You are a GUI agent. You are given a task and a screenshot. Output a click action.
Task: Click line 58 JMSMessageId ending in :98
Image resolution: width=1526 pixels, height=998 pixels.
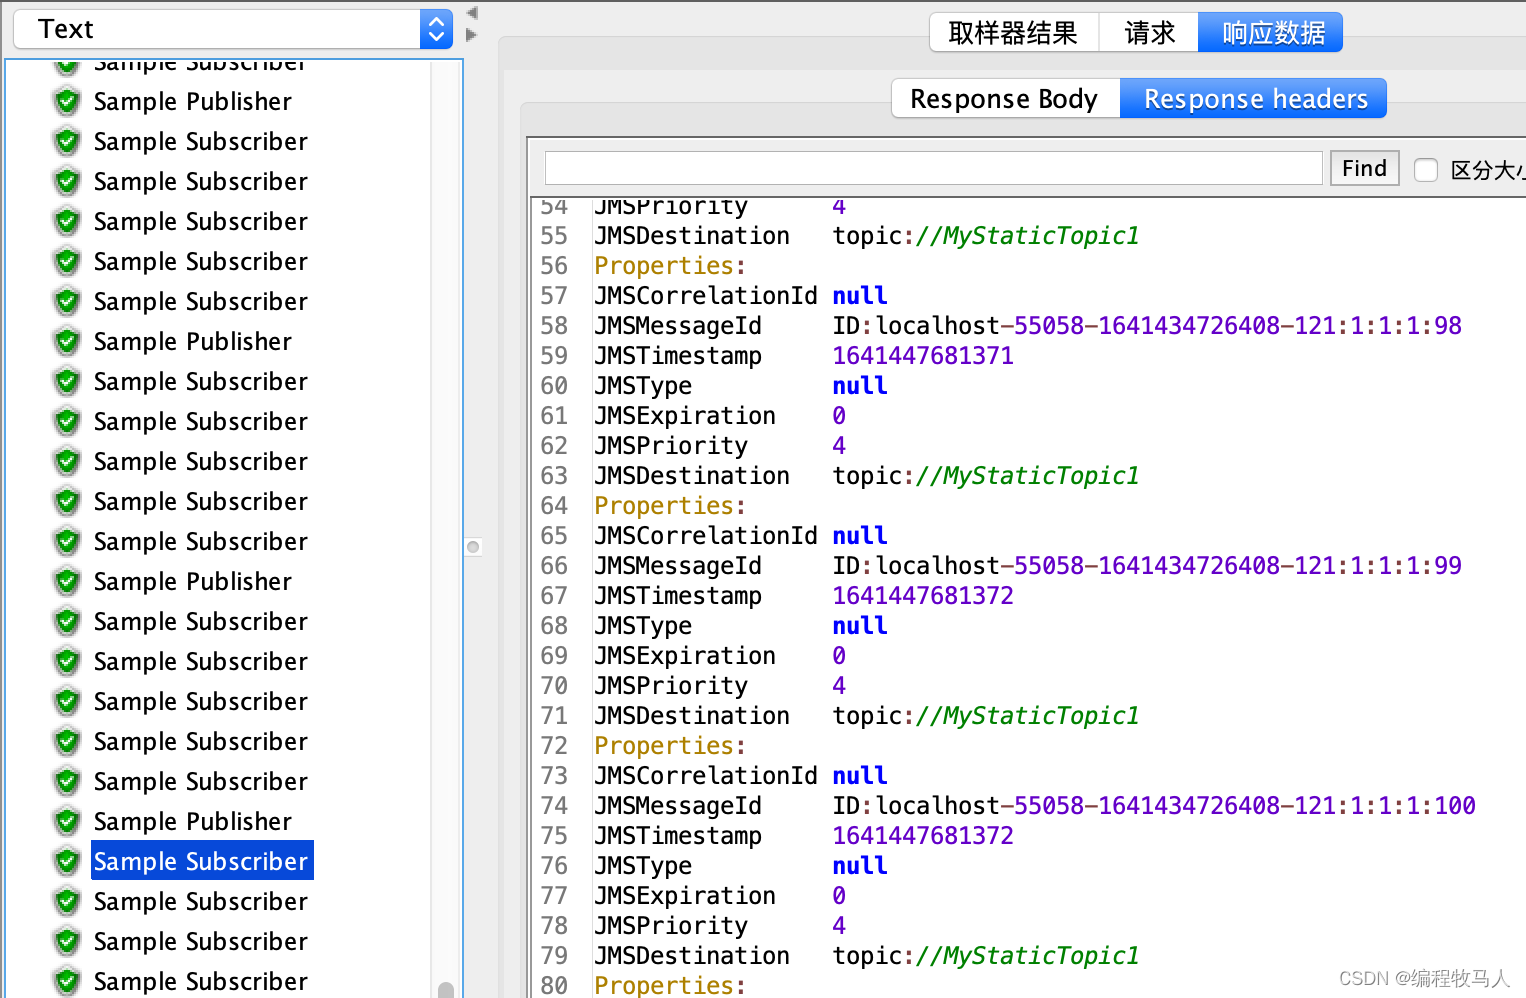[1027, 325]
